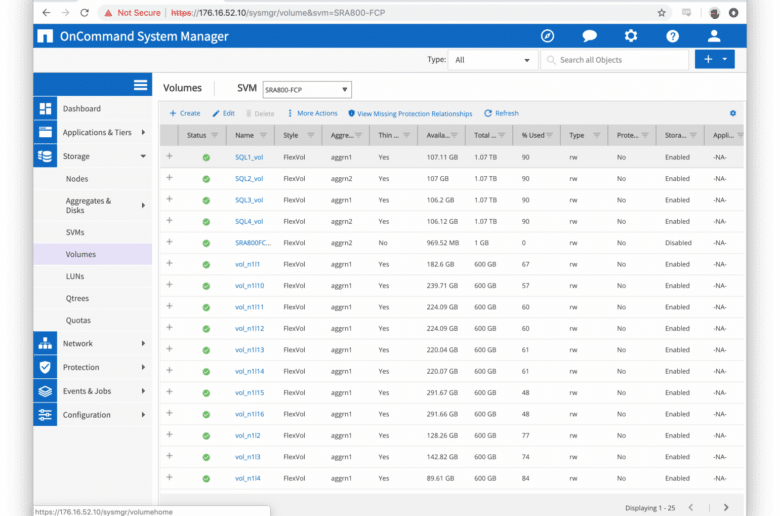780x516 pixels.
Task: Click the Not Secure warning icon
Action: coord(108,13)
